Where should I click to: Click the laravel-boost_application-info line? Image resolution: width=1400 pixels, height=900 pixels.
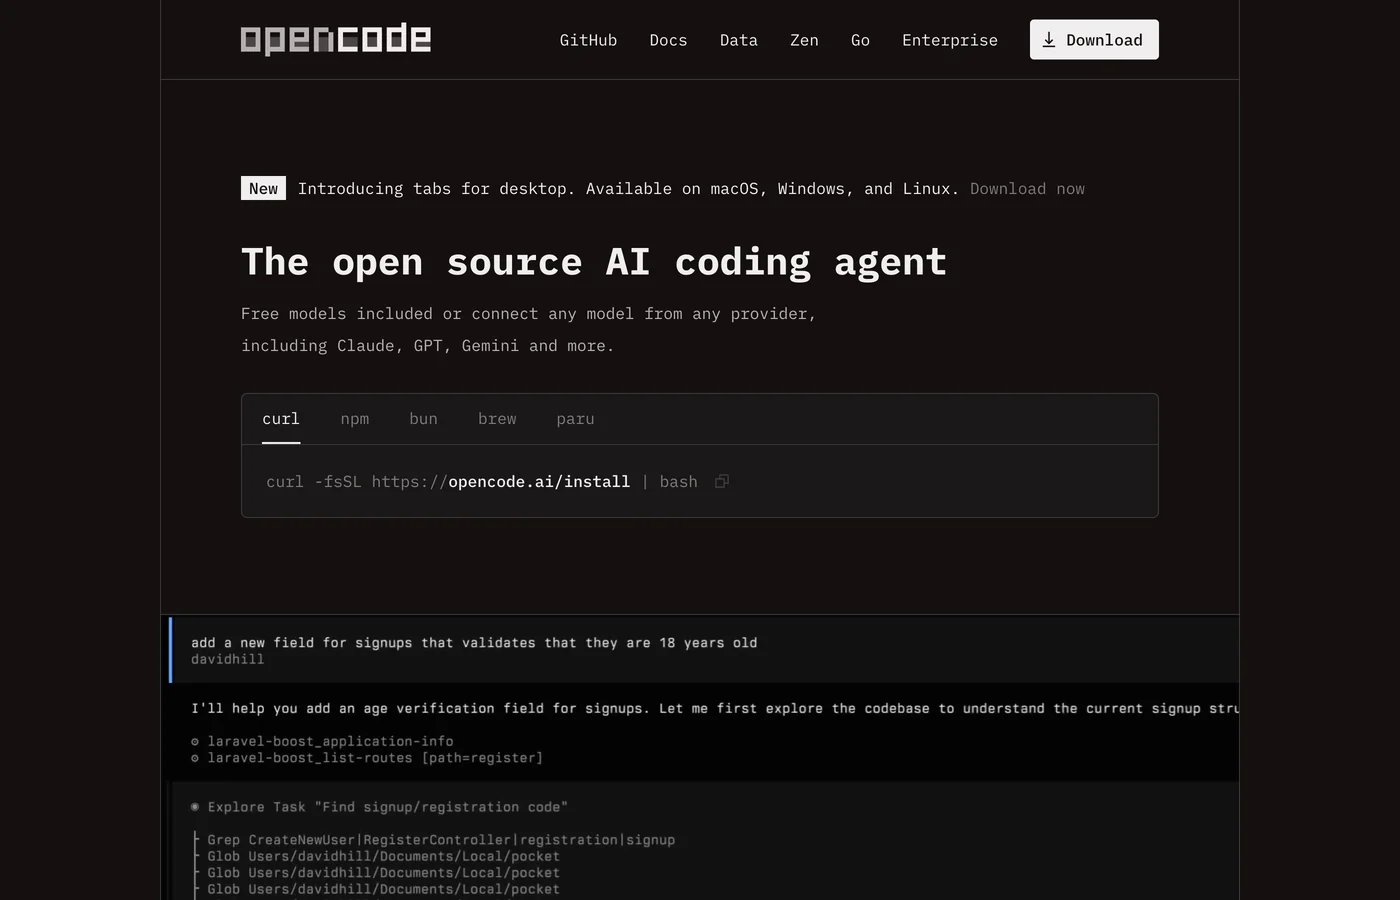pos(322,741)
